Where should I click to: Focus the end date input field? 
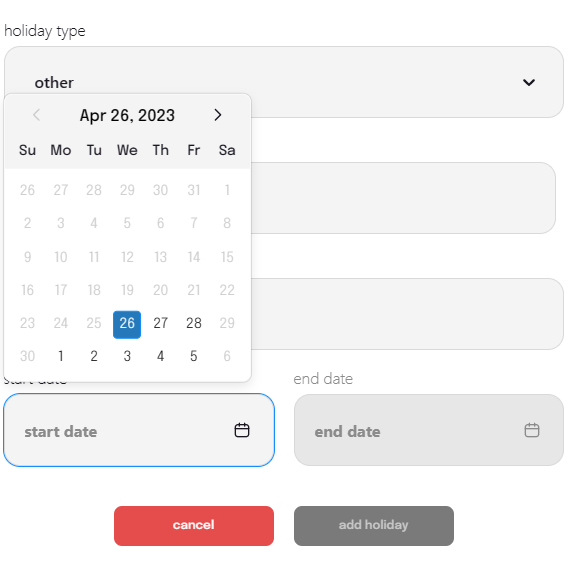429,430
